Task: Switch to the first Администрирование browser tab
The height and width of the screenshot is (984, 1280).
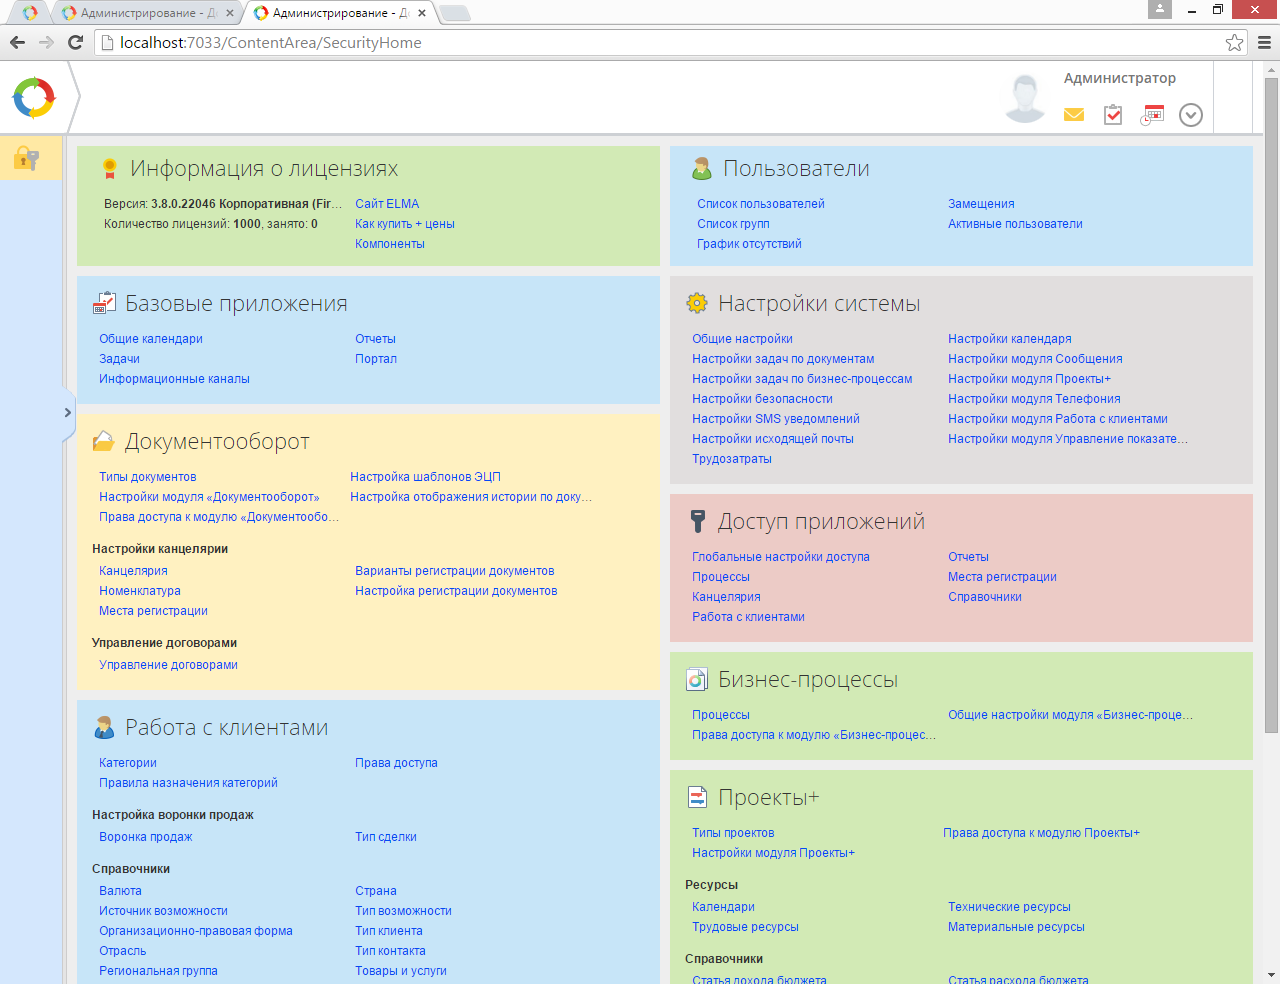Action: [x=138, y=13]
